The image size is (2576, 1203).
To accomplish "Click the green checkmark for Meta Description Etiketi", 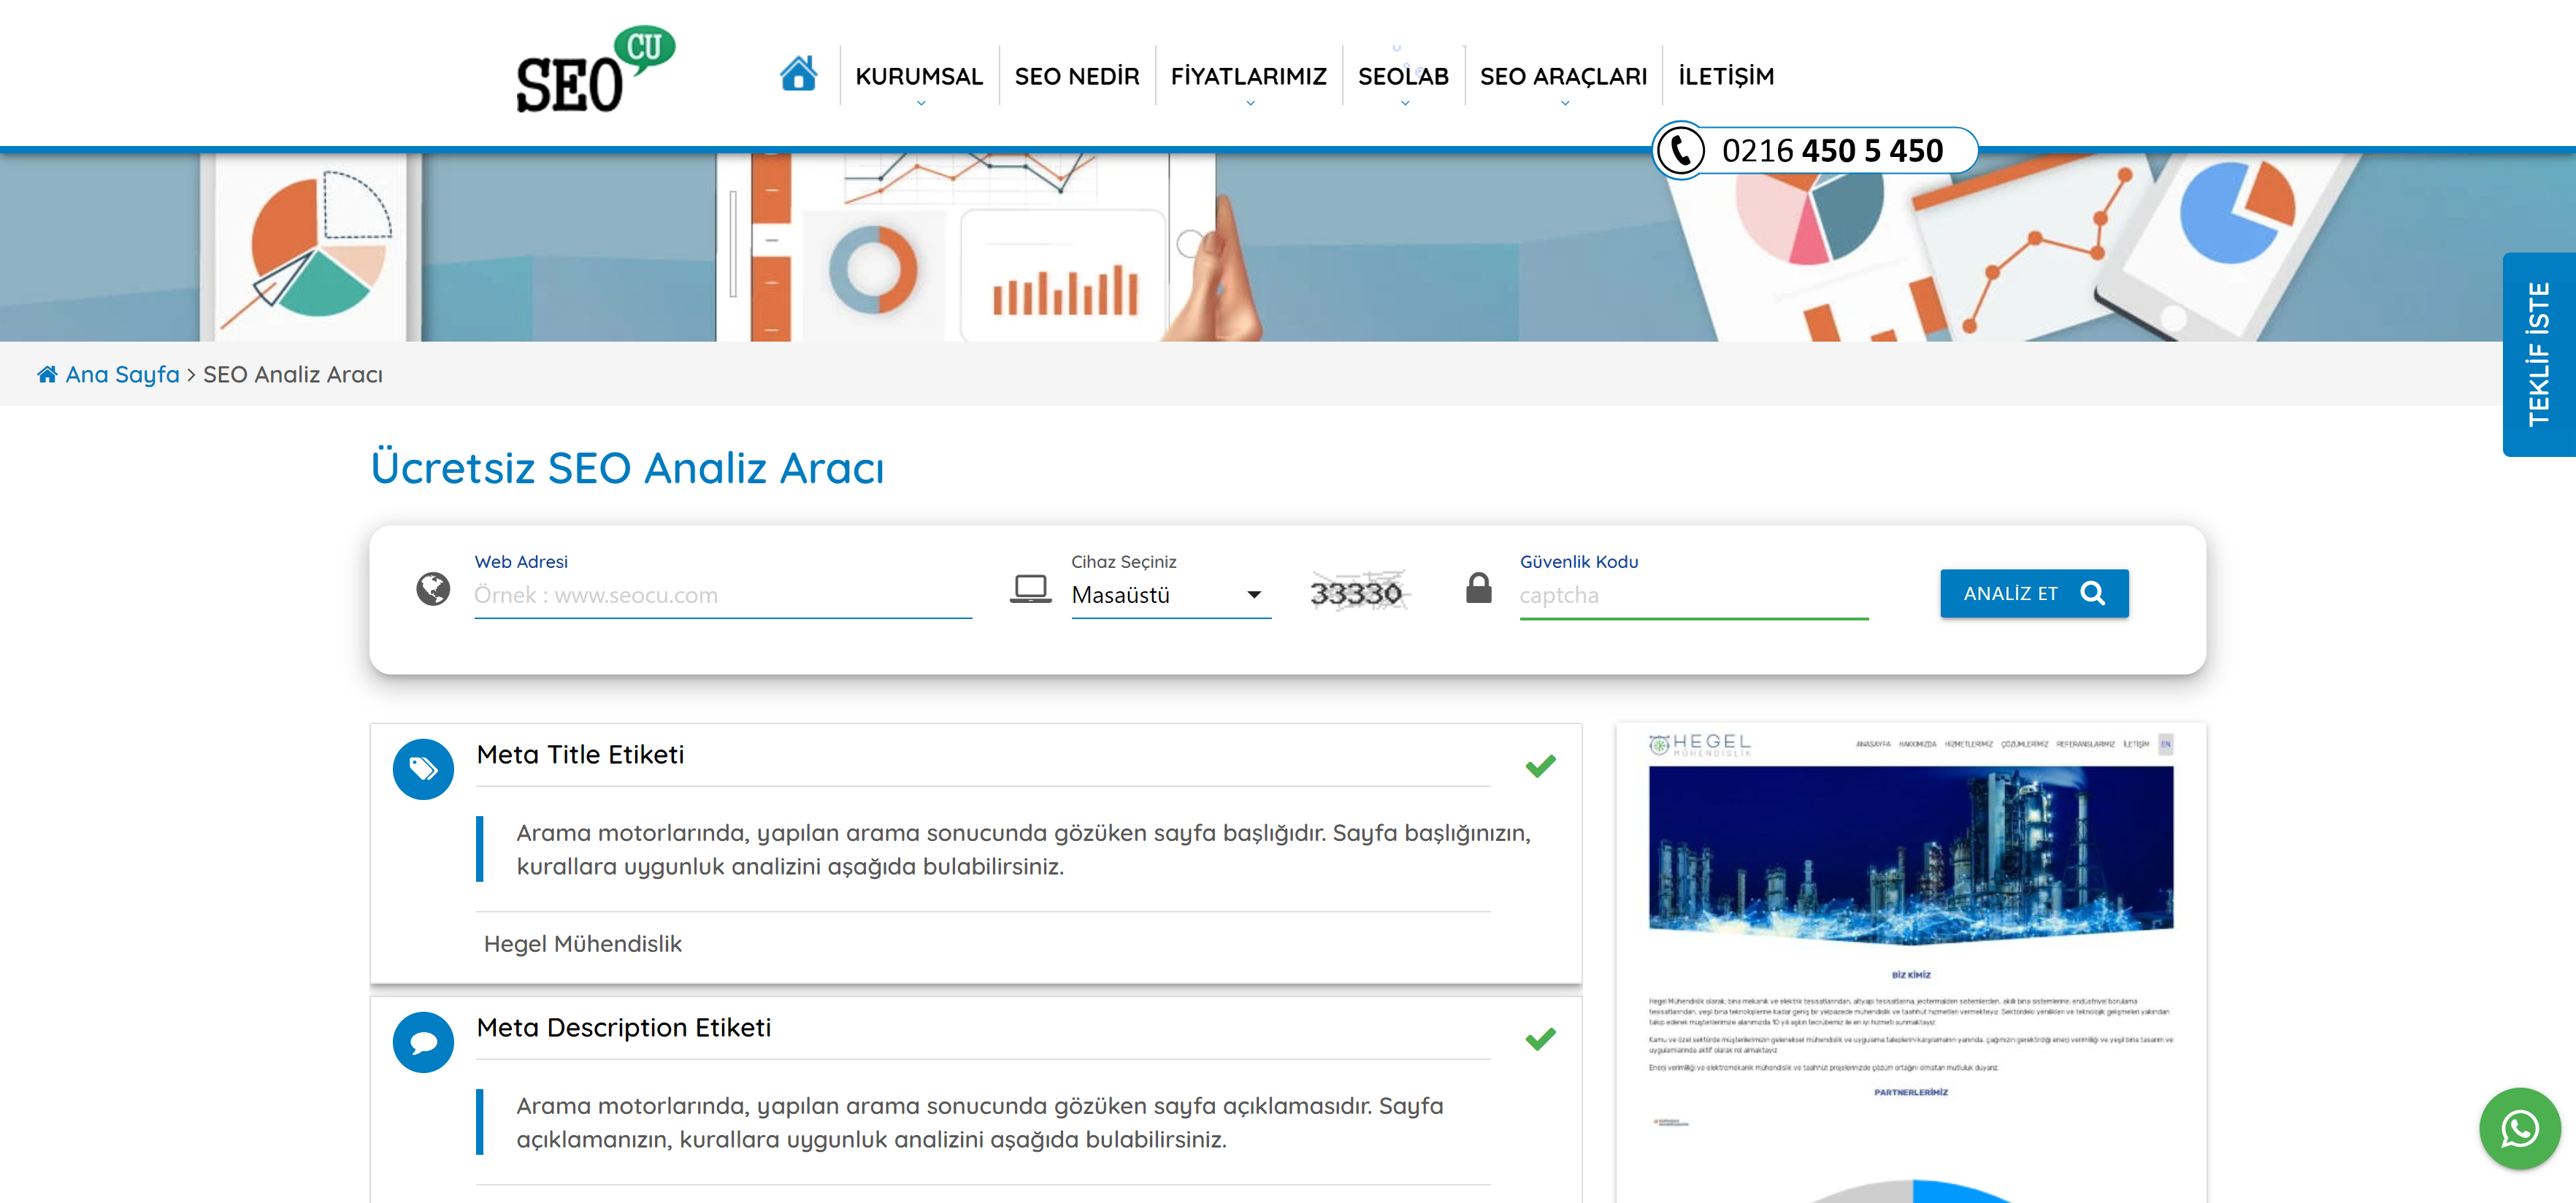I will coord(1540,1039).
